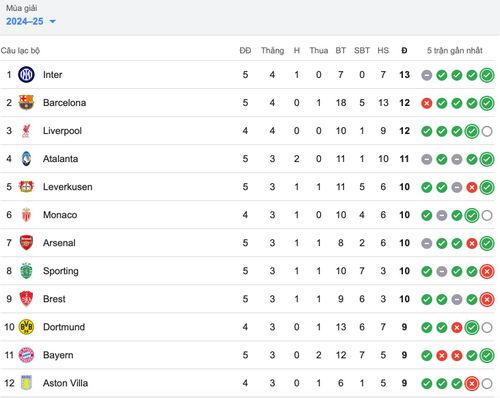Open the Leverkusen team link
Screen dimensions: 500x398
click(68, 187)
